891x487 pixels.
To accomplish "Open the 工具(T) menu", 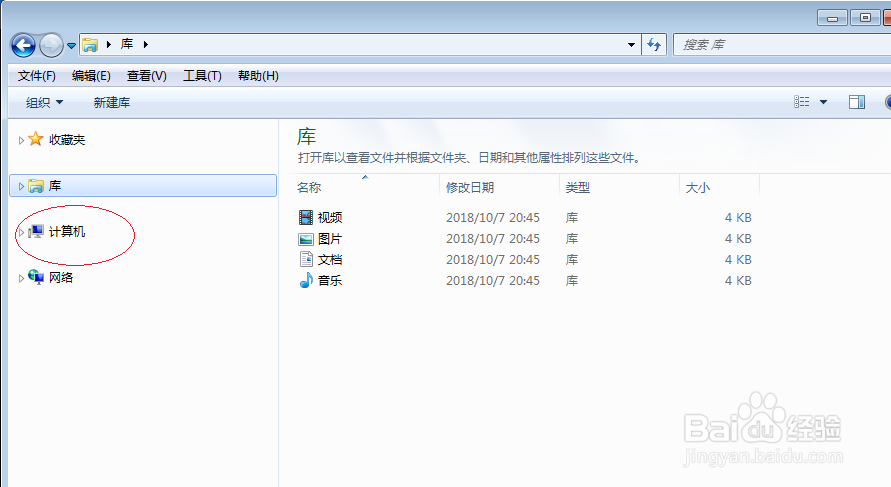I will point(202,76).
